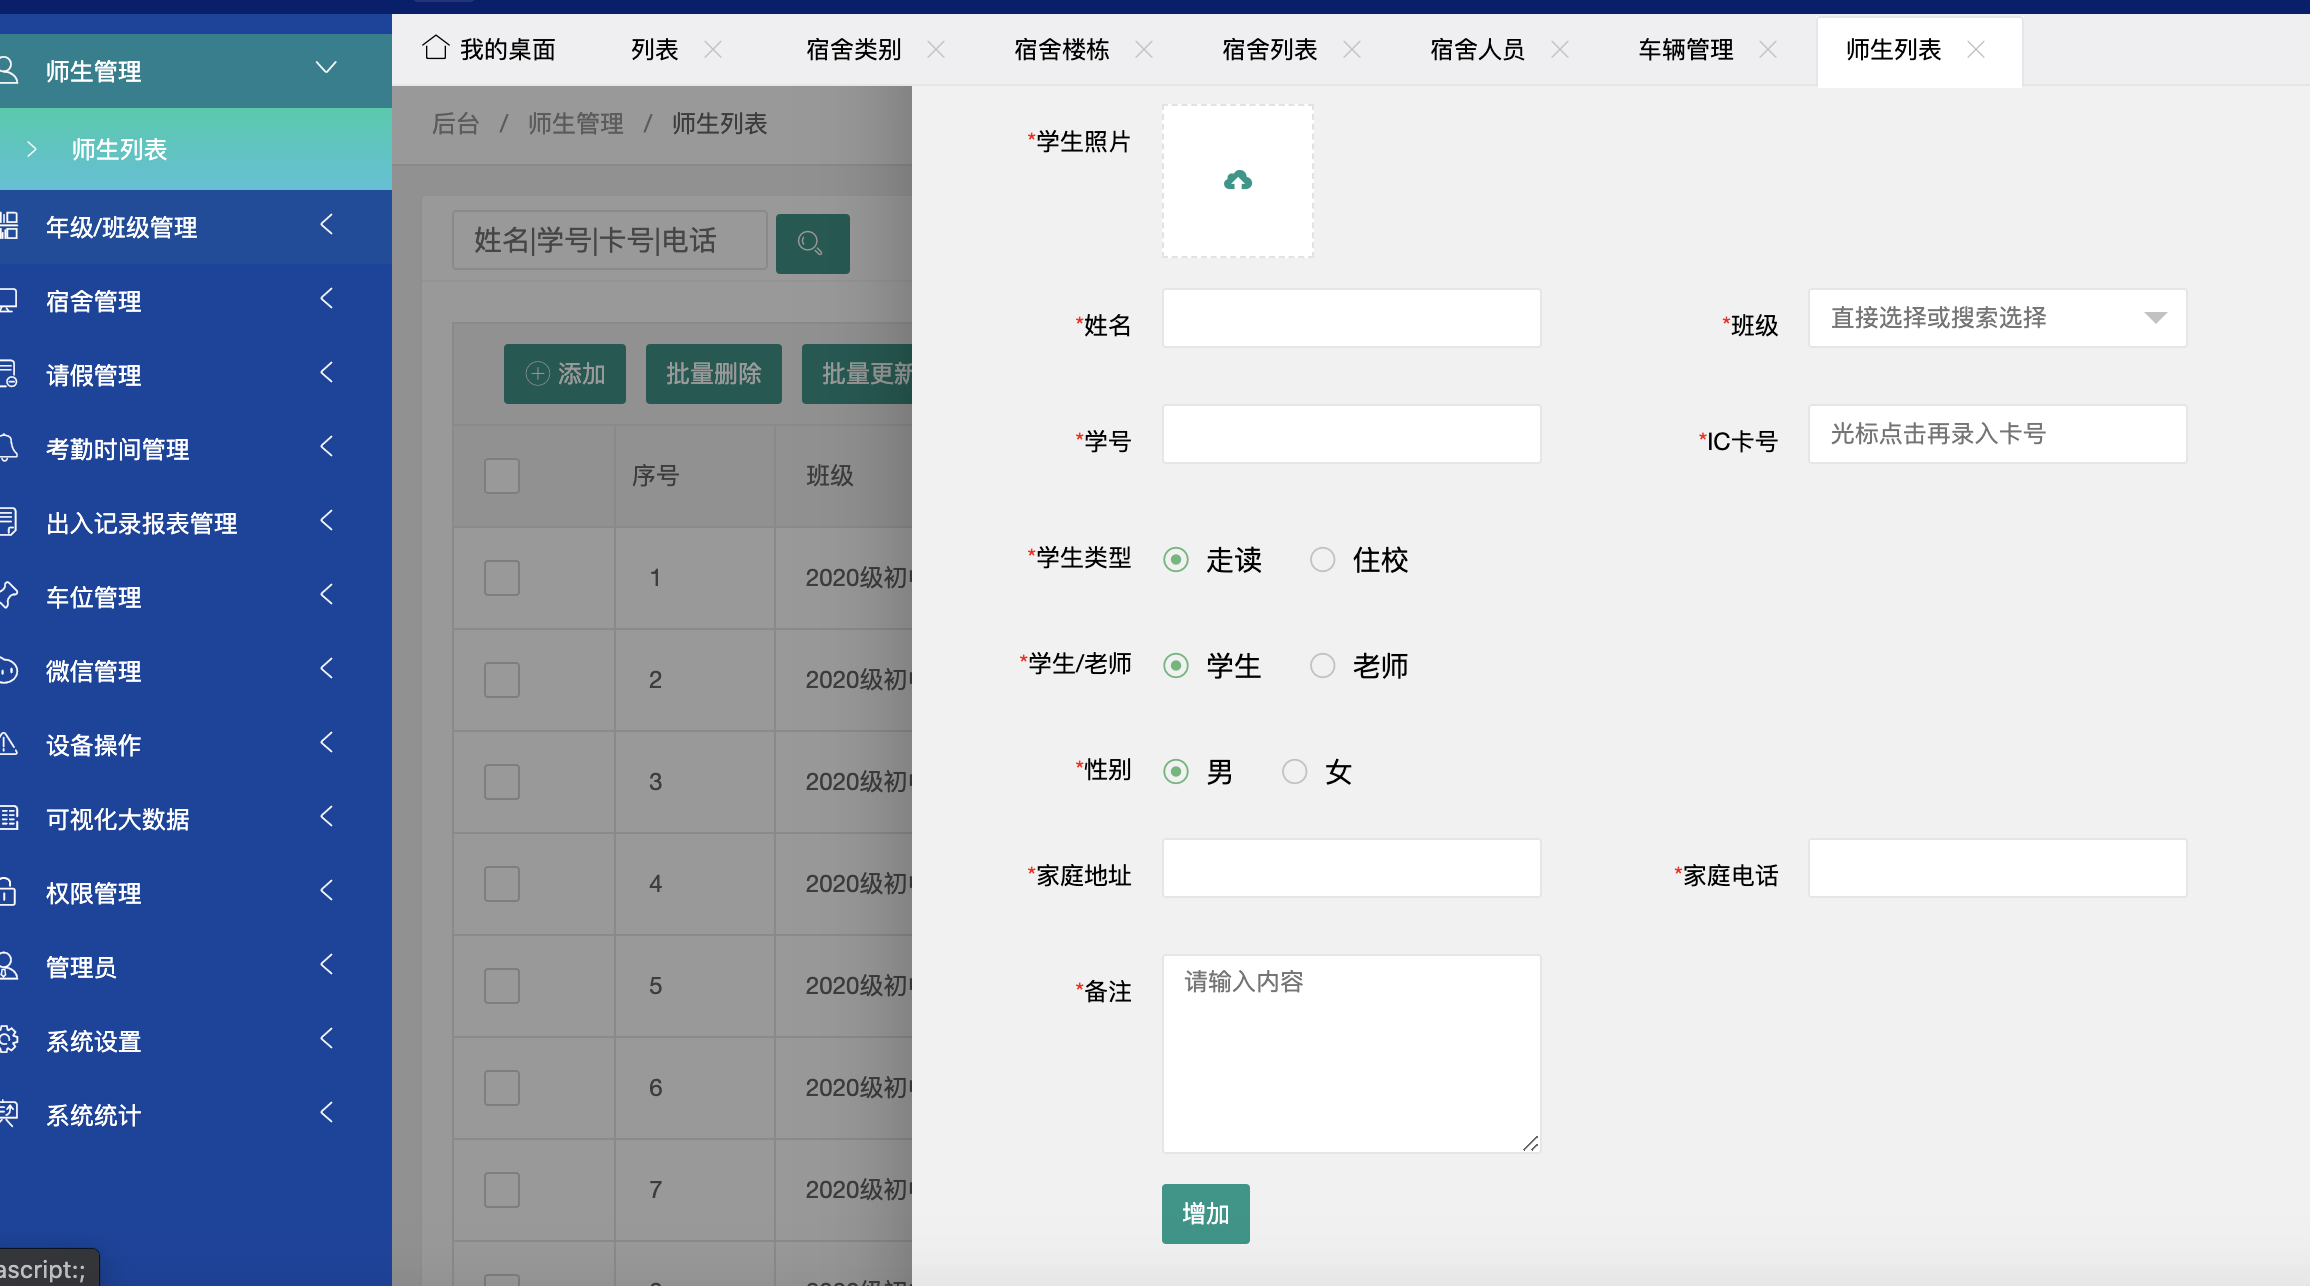The image size is (2310, 1286).
Task: Click the search magnifier button
Action: tap(812, 243)
